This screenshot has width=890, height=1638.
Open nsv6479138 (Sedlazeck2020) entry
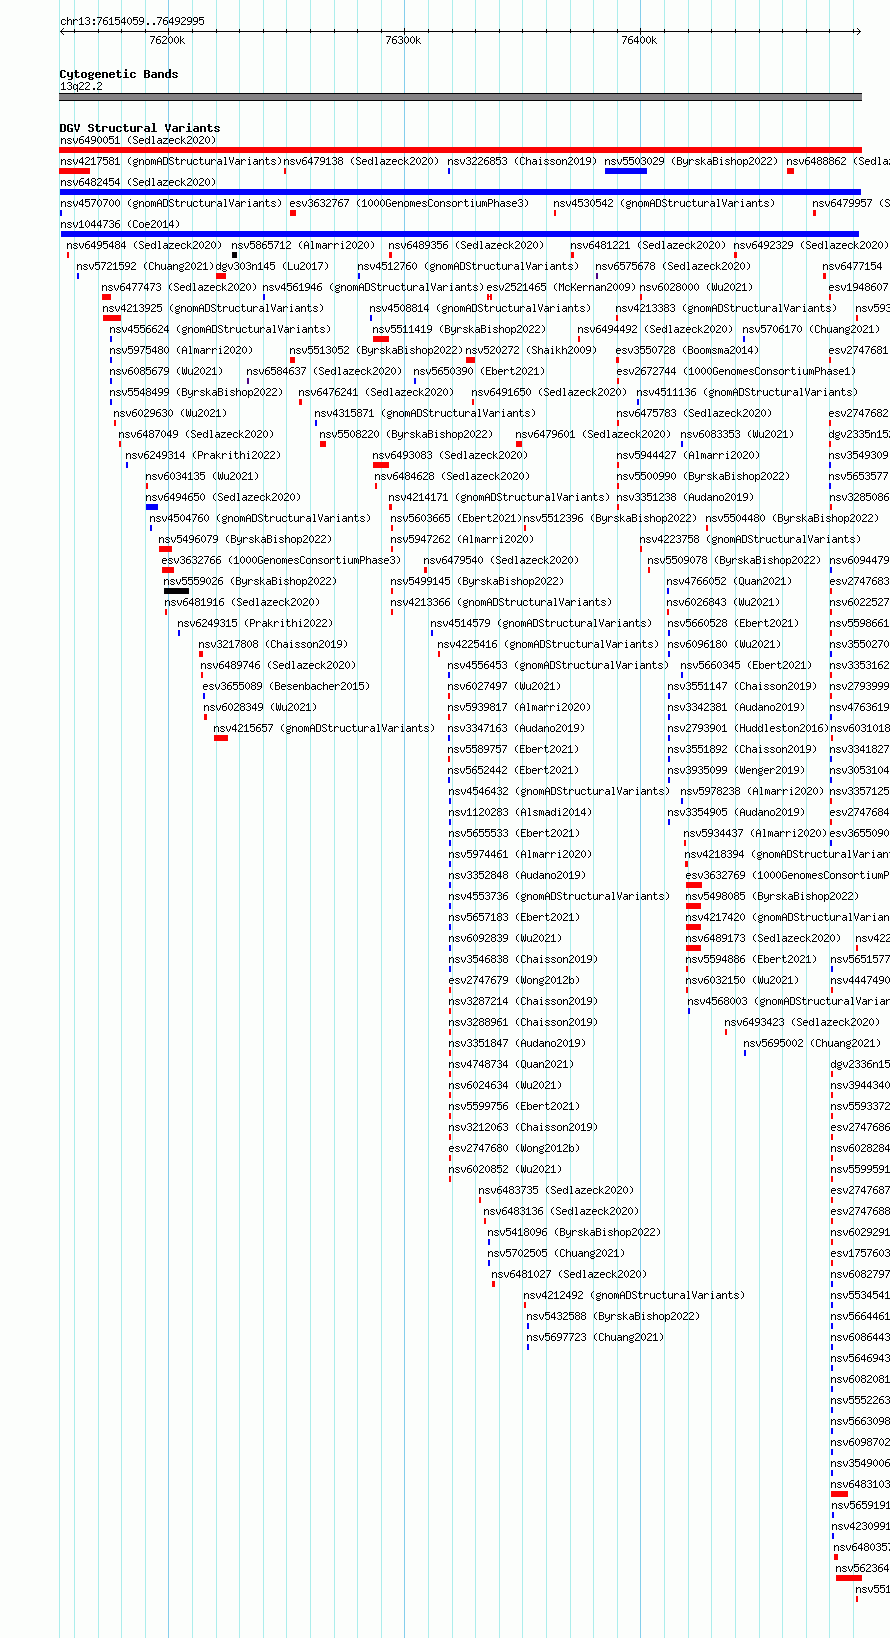point(361,162)
